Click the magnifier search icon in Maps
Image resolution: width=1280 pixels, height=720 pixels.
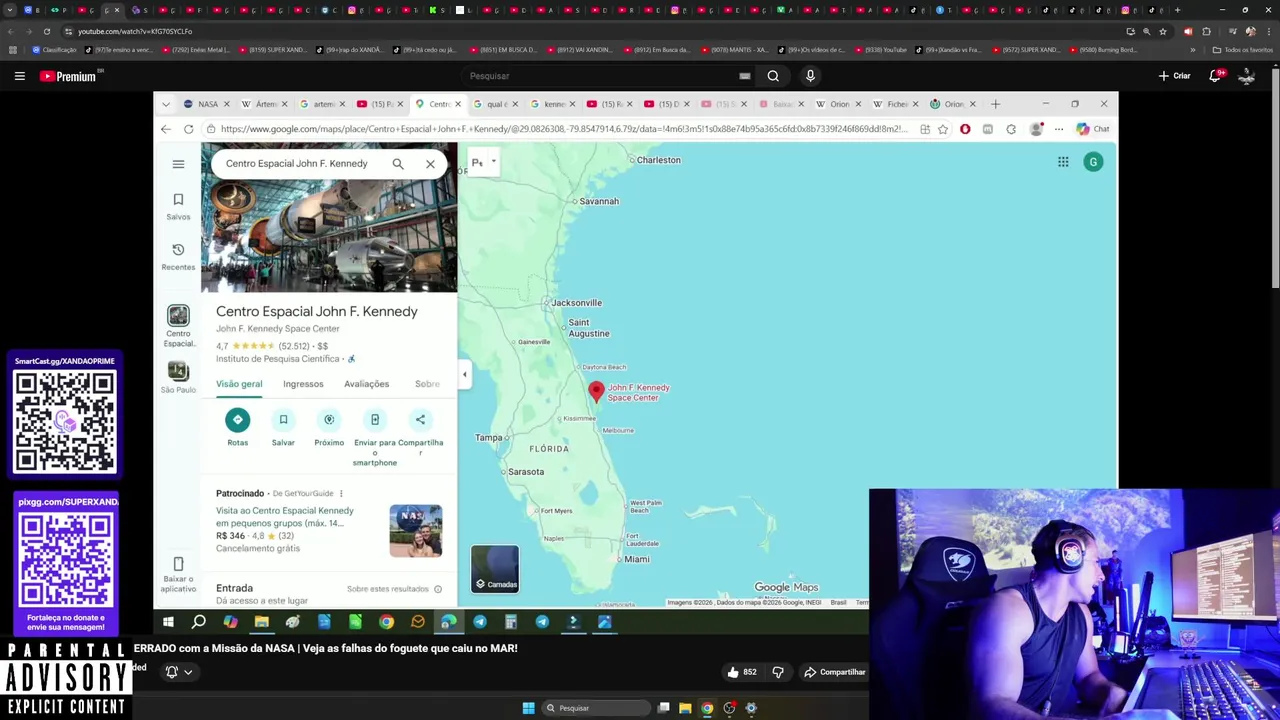click(398, 164)
